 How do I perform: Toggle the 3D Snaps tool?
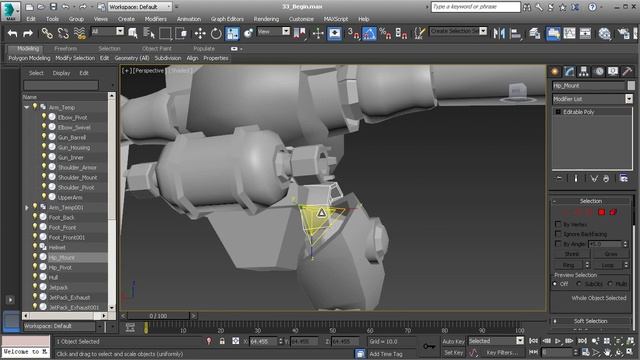(353, 33)
